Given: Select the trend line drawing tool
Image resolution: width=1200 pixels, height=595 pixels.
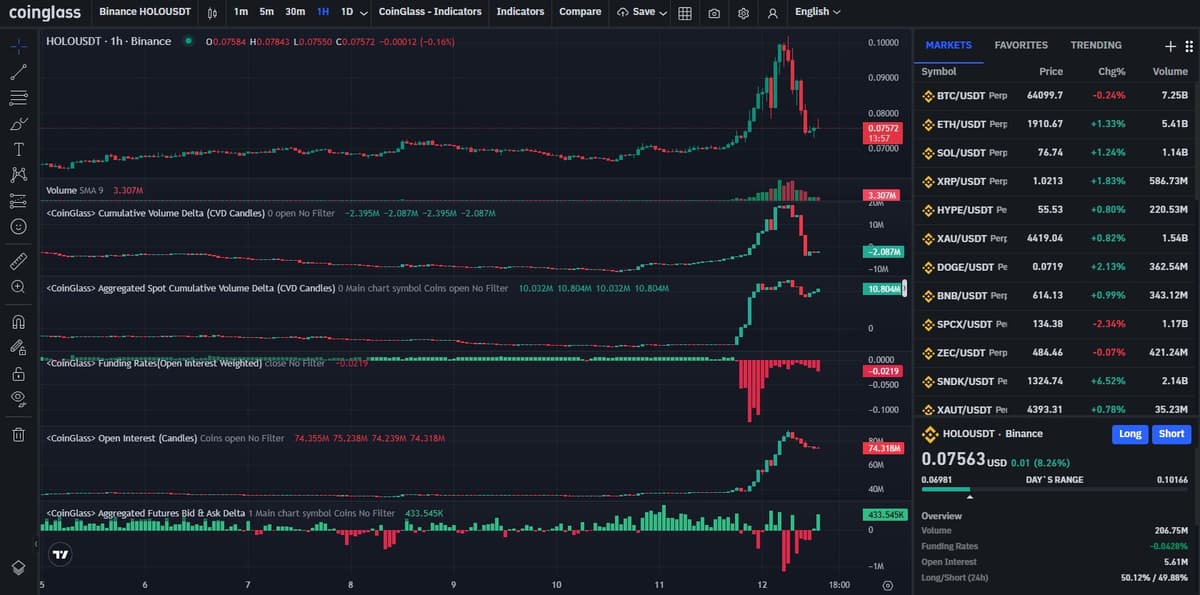Looking at the screenshot, I should click(x=18, y=72).
